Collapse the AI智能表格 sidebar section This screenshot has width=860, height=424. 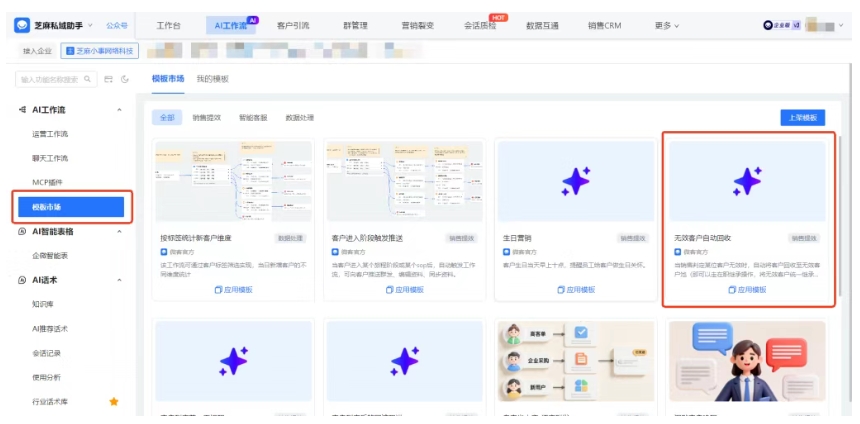120,232
